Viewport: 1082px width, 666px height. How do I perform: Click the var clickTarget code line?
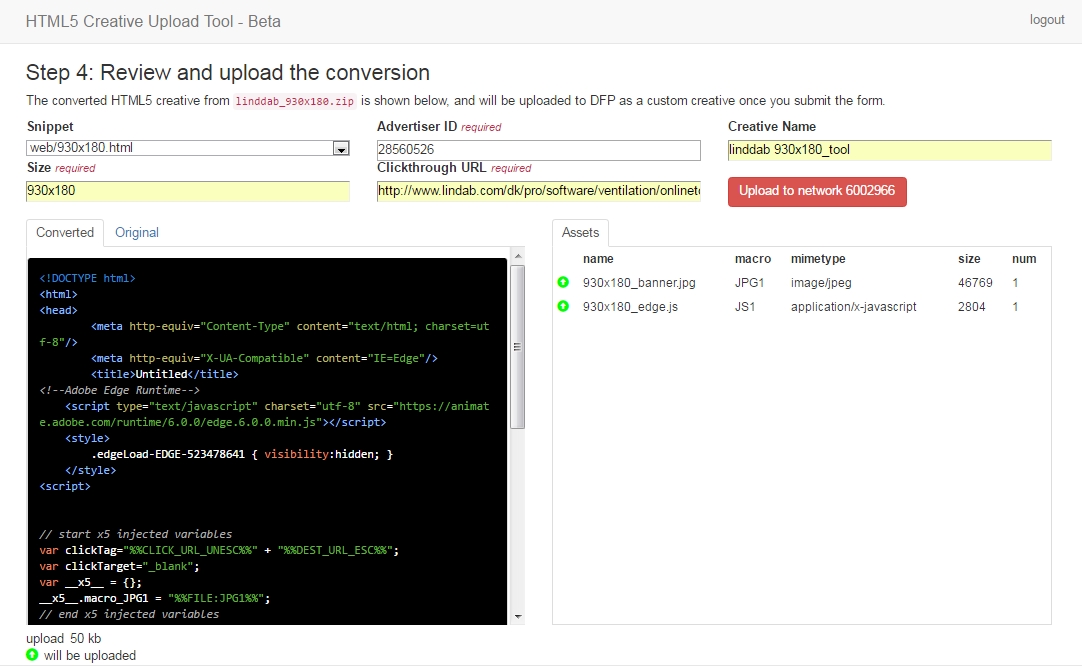click(119, 567)
